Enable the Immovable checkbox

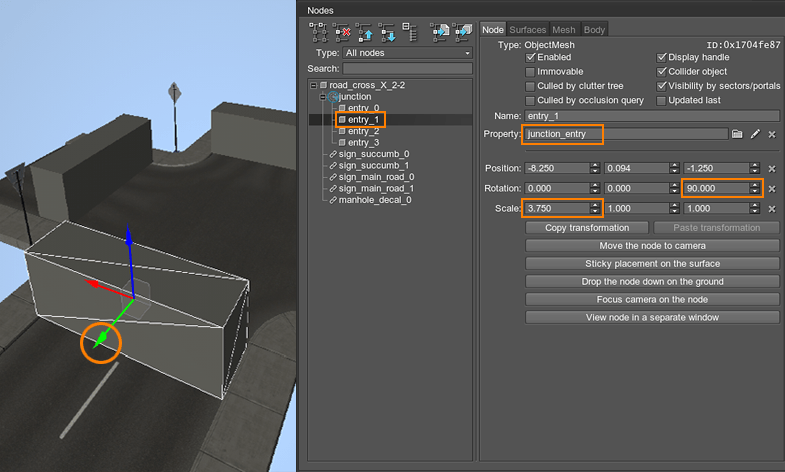[530, 72]
